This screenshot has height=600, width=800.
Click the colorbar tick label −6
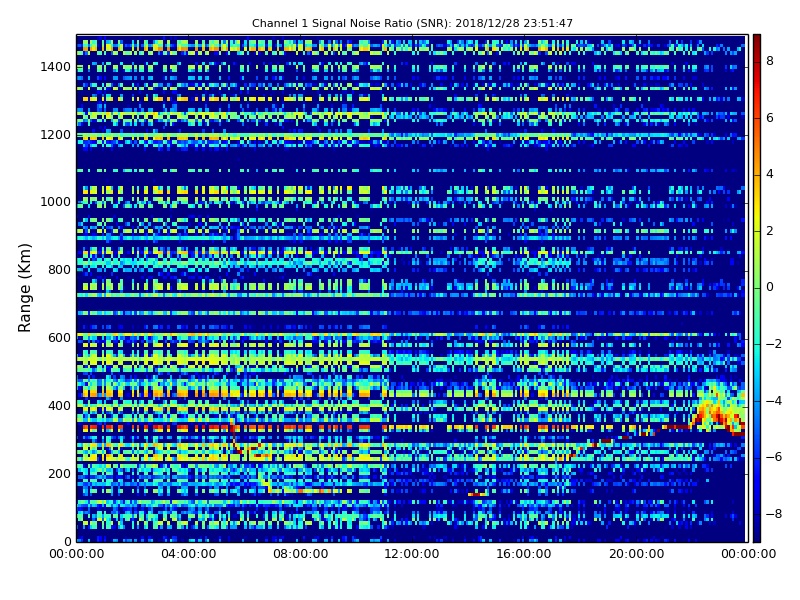point(774,457)
